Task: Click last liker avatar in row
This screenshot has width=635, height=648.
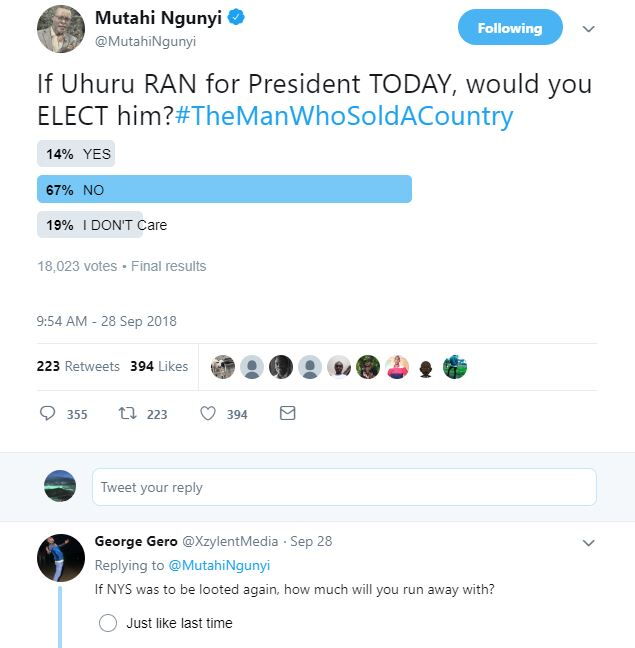Action: pos(455,367)
